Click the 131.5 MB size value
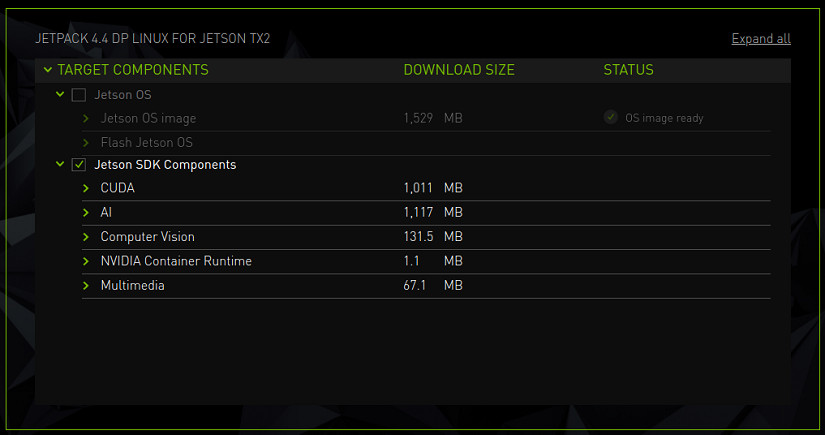Image resolution: width=825 pixels, height=435 pixels. click(433, 237)
